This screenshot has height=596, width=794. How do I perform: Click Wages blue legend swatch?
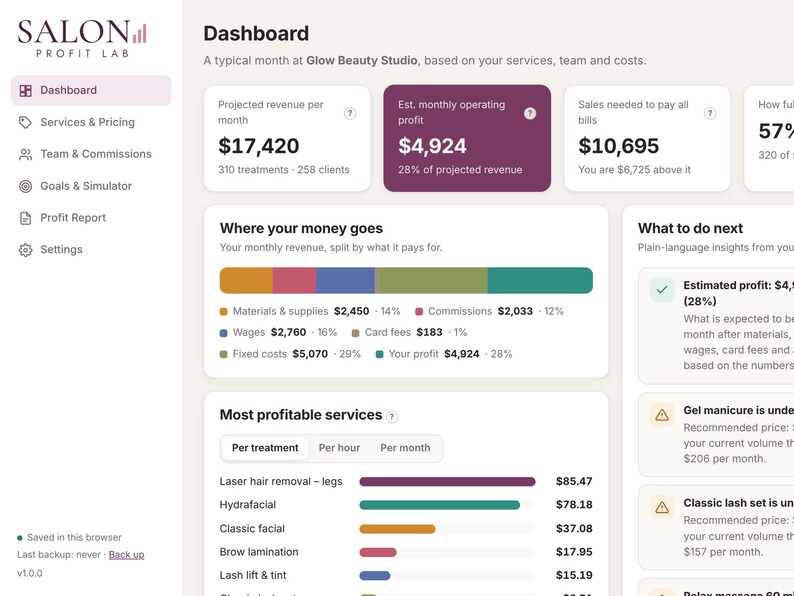(x=223, y=333)
